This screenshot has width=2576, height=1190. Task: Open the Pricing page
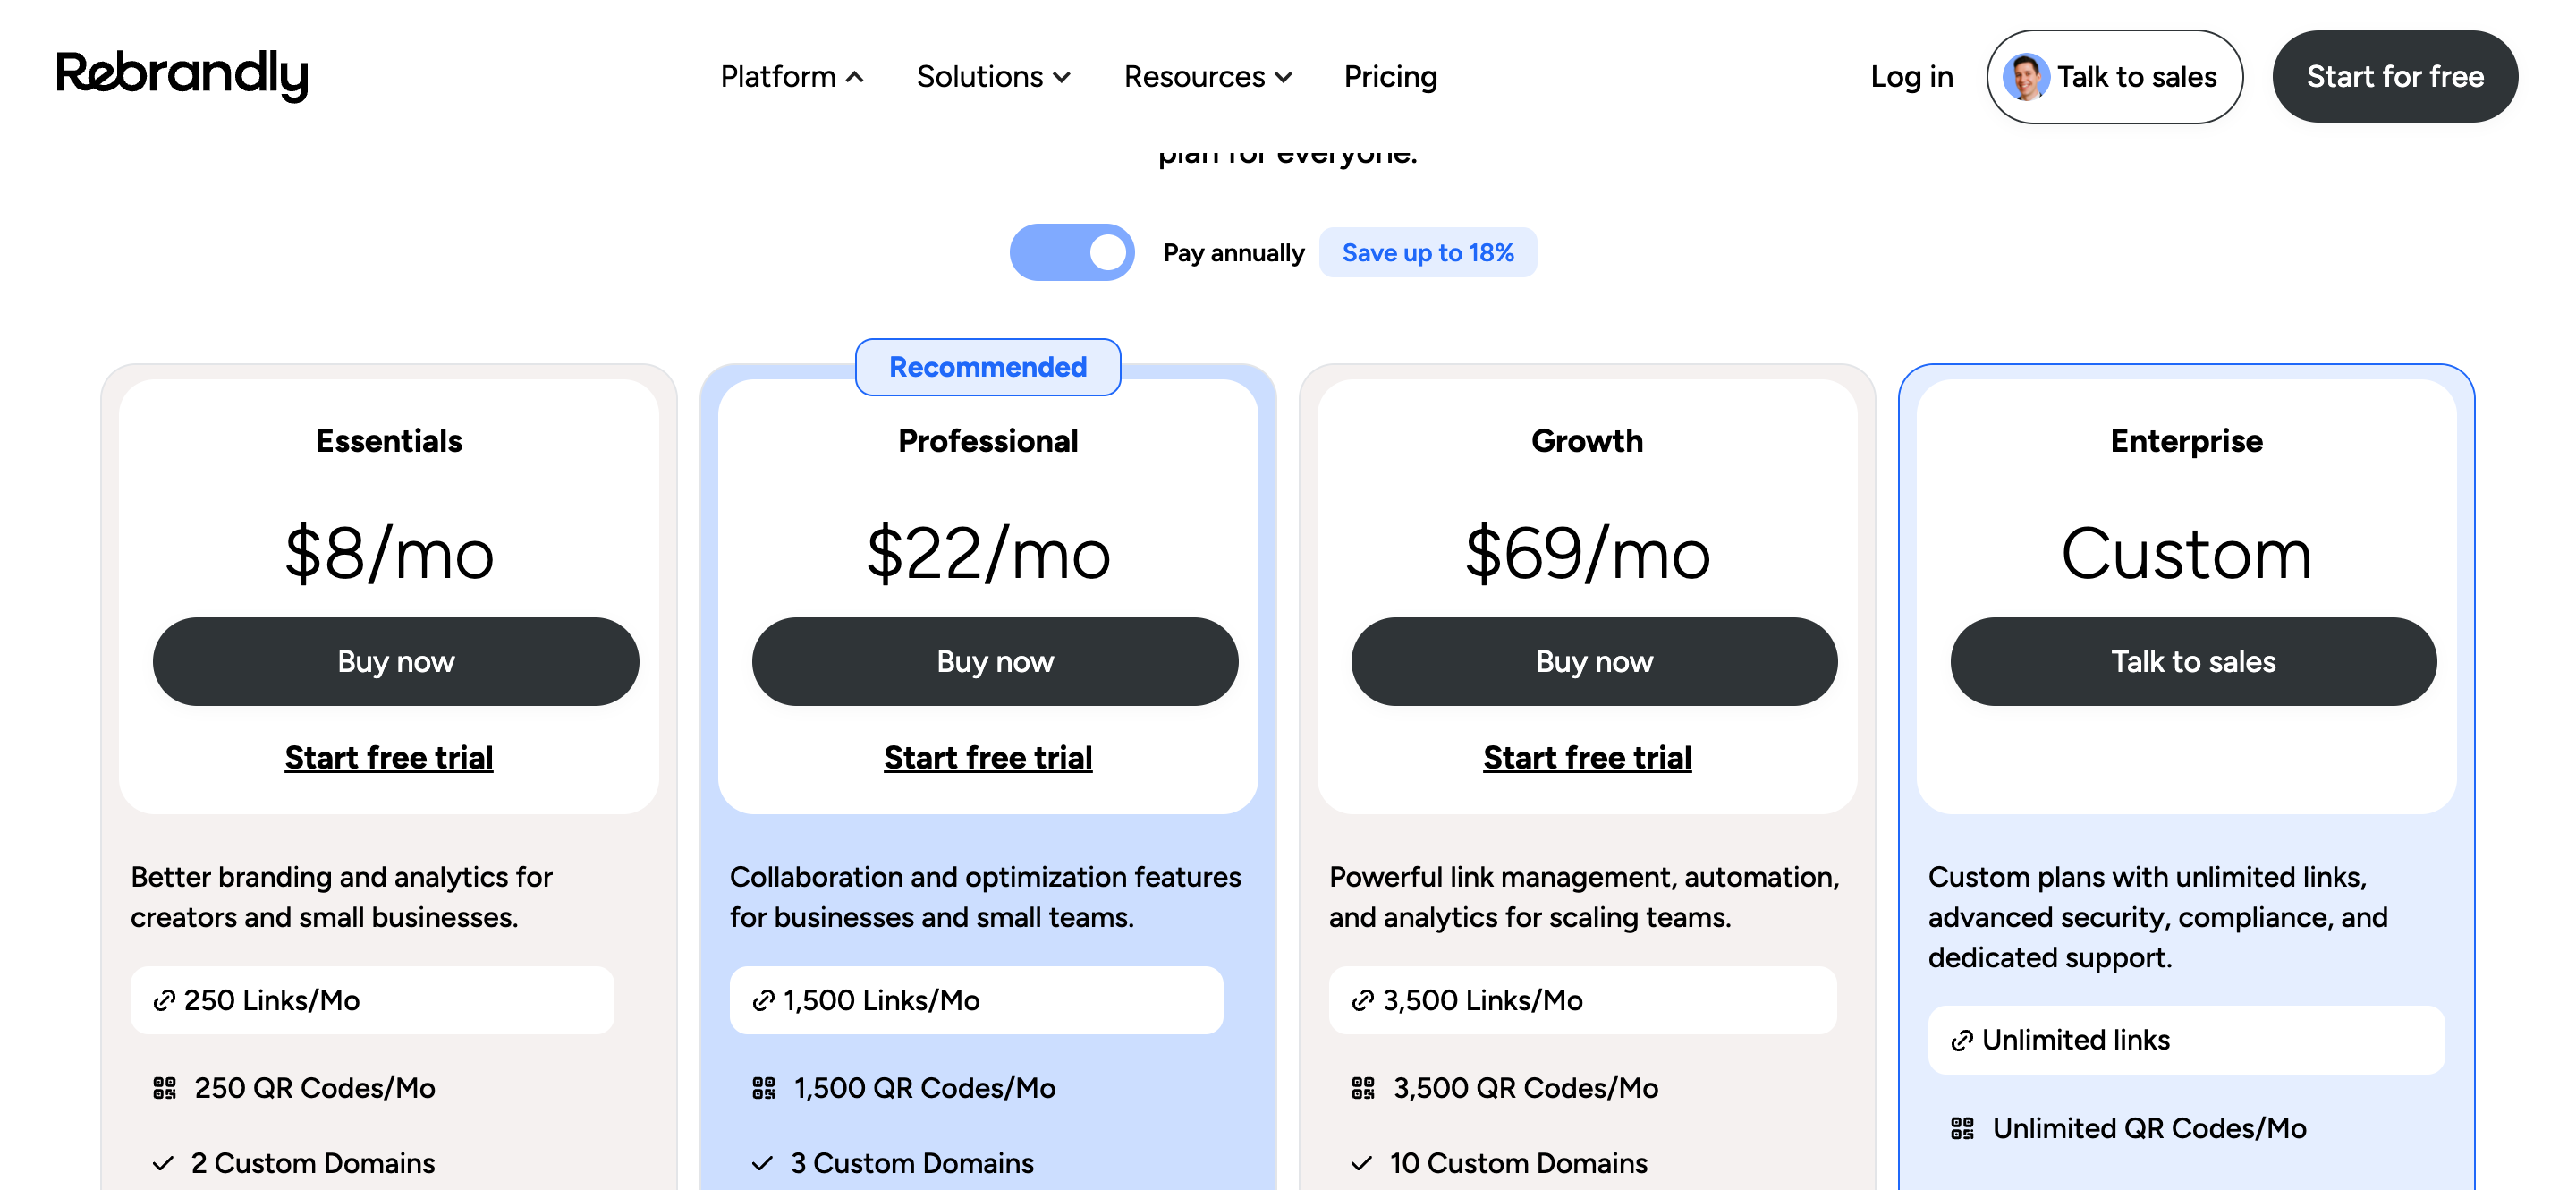(x=1390, y=76)
